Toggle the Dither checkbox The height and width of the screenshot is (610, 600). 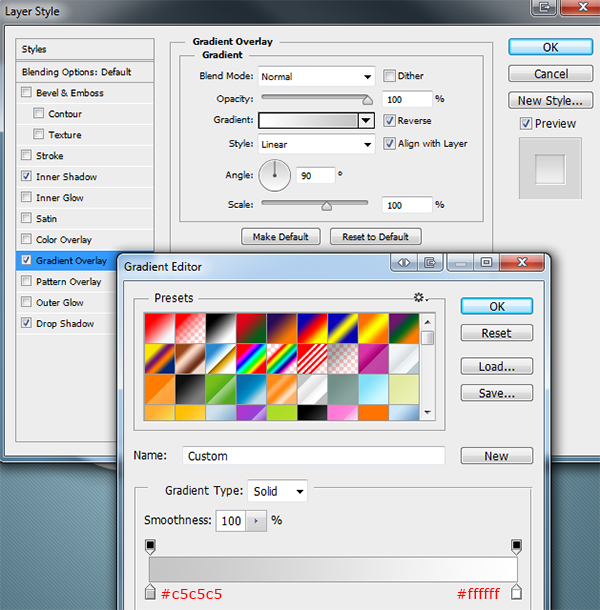(389, 75)
